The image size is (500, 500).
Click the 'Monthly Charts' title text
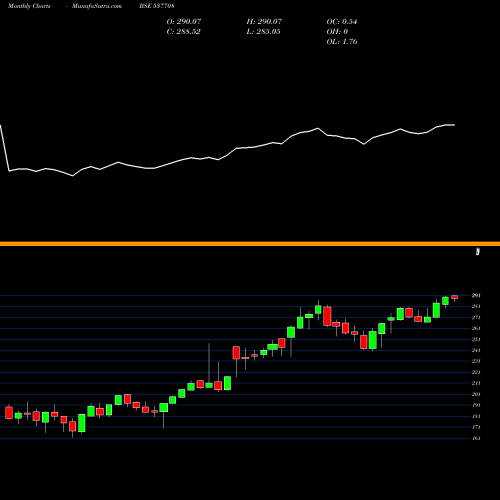point(29,6)
